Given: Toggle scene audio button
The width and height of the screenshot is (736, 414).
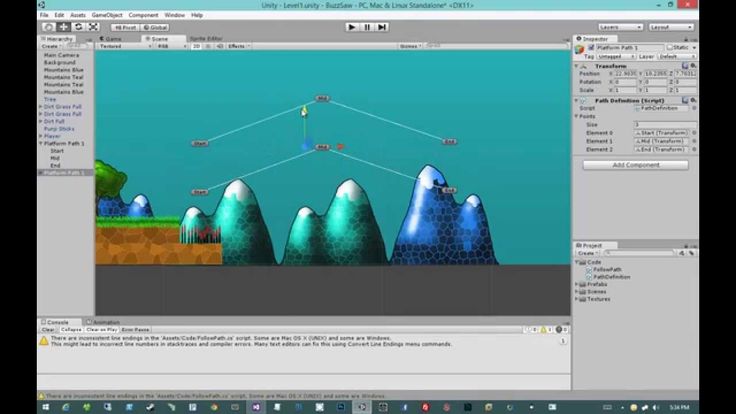Looking at the screenshot, I should [219, 46].
